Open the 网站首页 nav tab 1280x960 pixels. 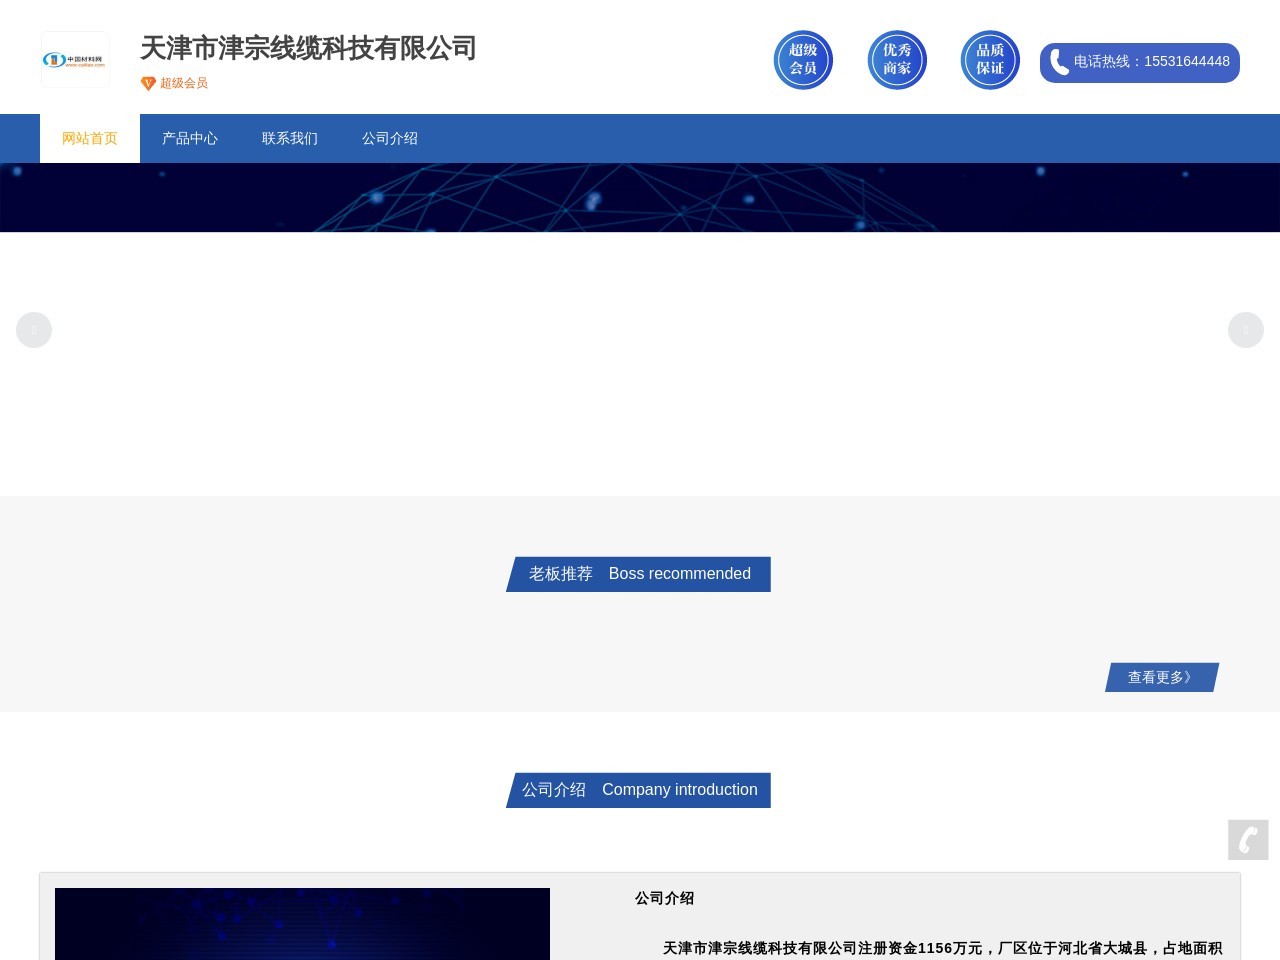tap(90, 138)
